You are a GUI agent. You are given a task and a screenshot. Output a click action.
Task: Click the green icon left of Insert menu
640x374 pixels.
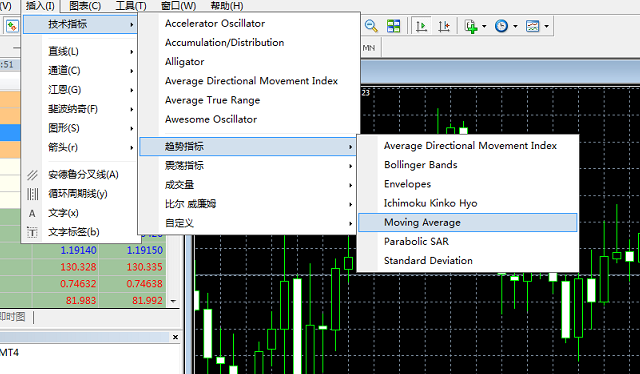[12, 27]
